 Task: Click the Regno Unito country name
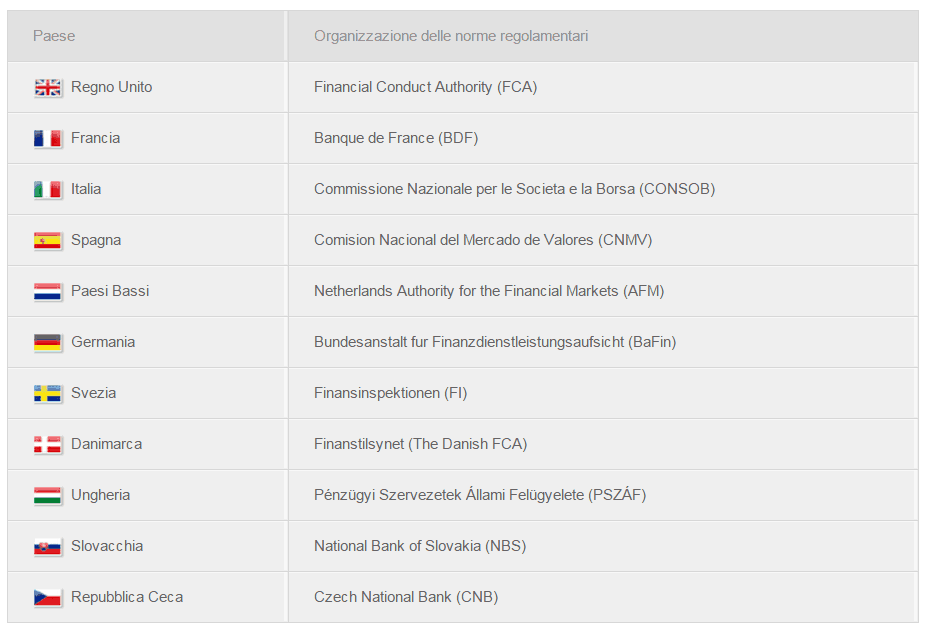[x=111, y=87]
